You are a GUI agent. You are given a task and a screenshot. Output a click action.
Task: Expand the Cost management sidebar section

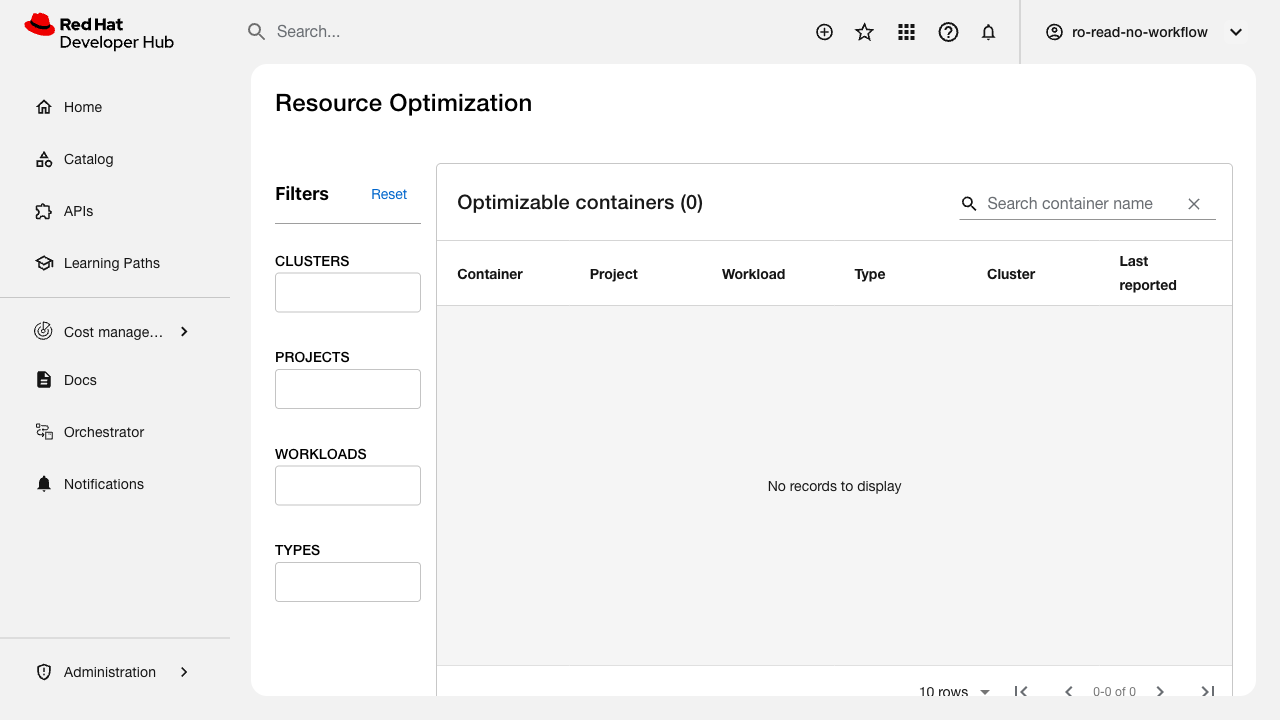pyautogui.click(x=184, y=332)
